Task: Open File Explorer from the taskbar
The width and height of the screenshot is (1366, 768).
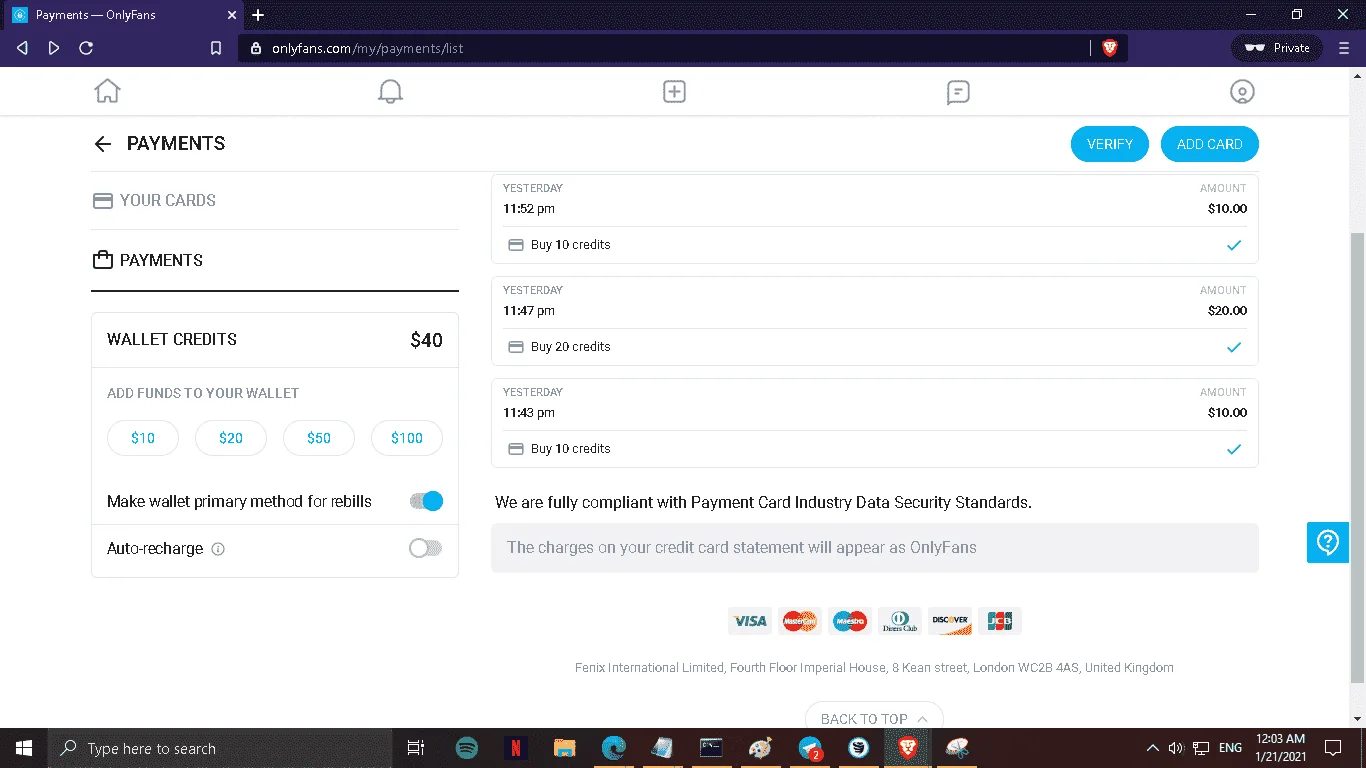Action: click(x=565, y=748)
